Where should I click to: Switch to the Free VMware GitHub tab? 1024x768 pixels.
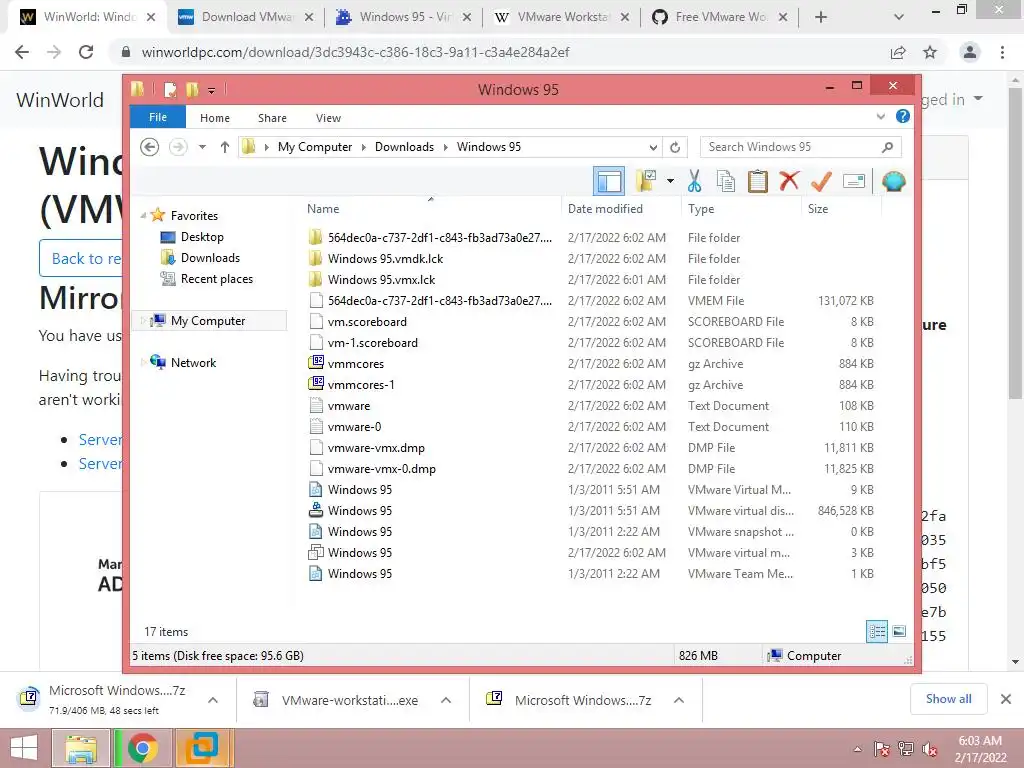pos(720,17)
